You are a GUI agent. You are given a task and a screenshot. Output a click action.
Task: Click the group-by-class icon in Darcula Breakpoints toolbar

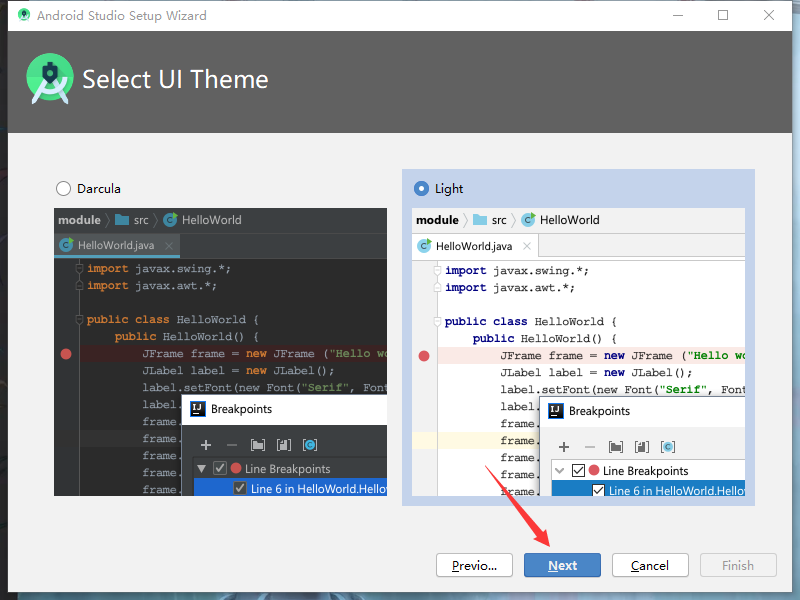310,445
